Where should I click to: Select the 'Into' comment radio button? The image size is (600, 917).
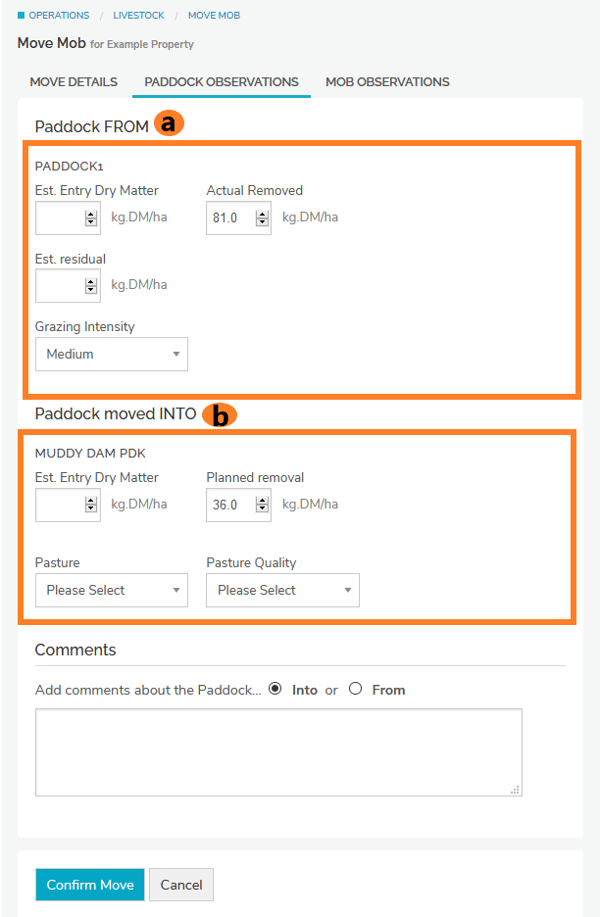(275, 689)
